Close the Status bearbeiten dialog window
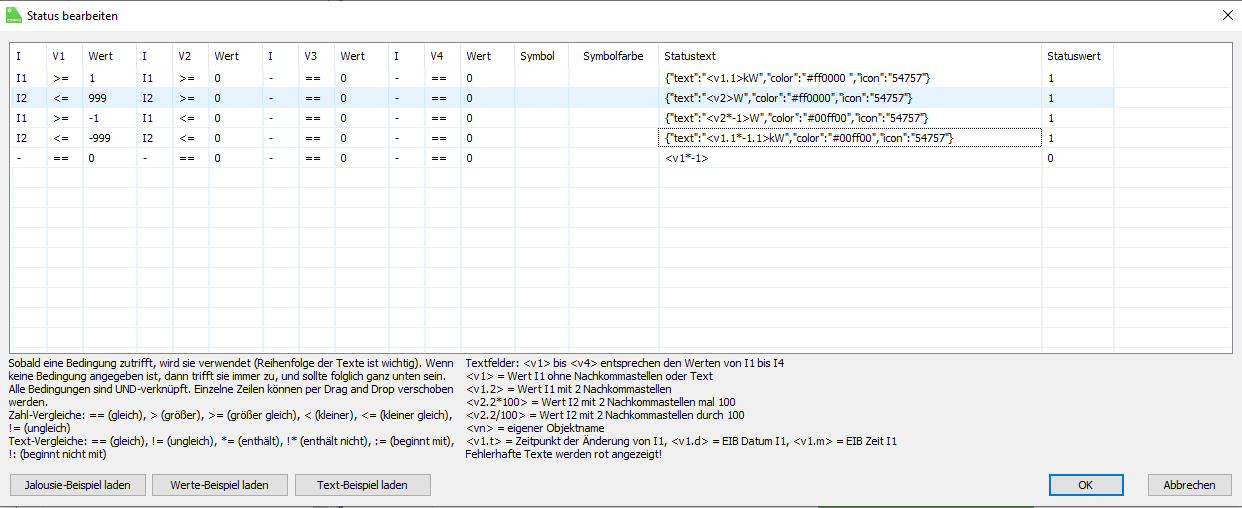The height and width of the screenshot is (508, 1242). coord(1227,15)
